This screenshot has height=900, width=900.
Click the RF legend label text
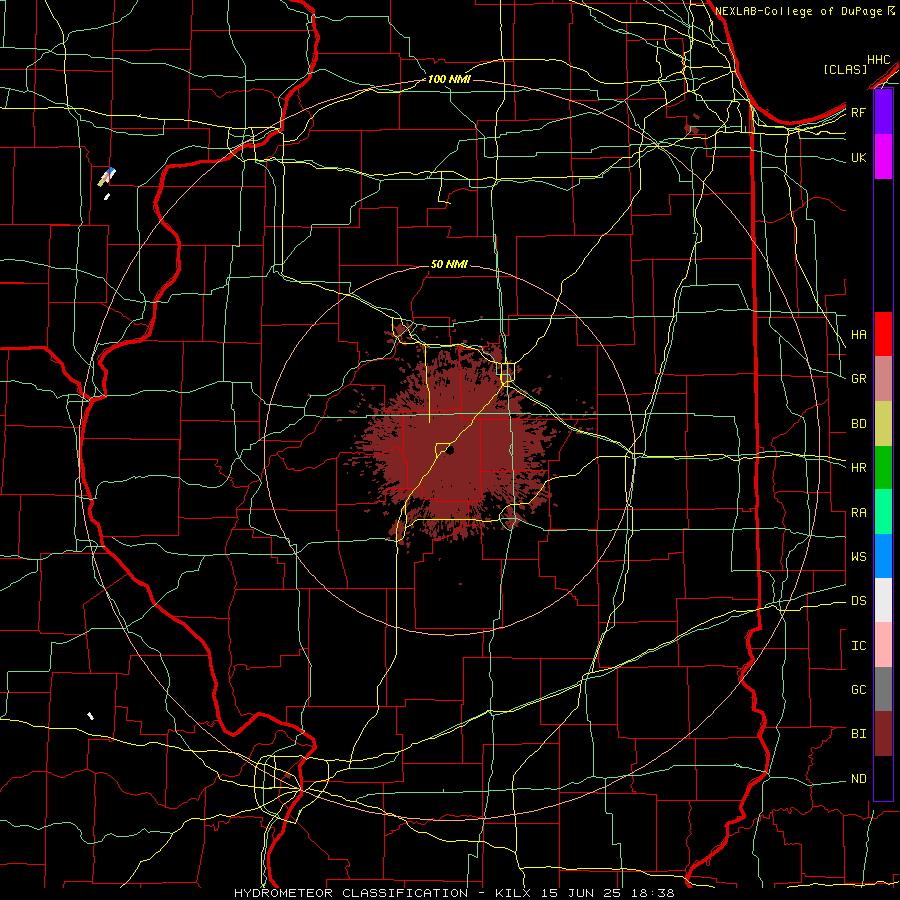click(x=859, y=112)
